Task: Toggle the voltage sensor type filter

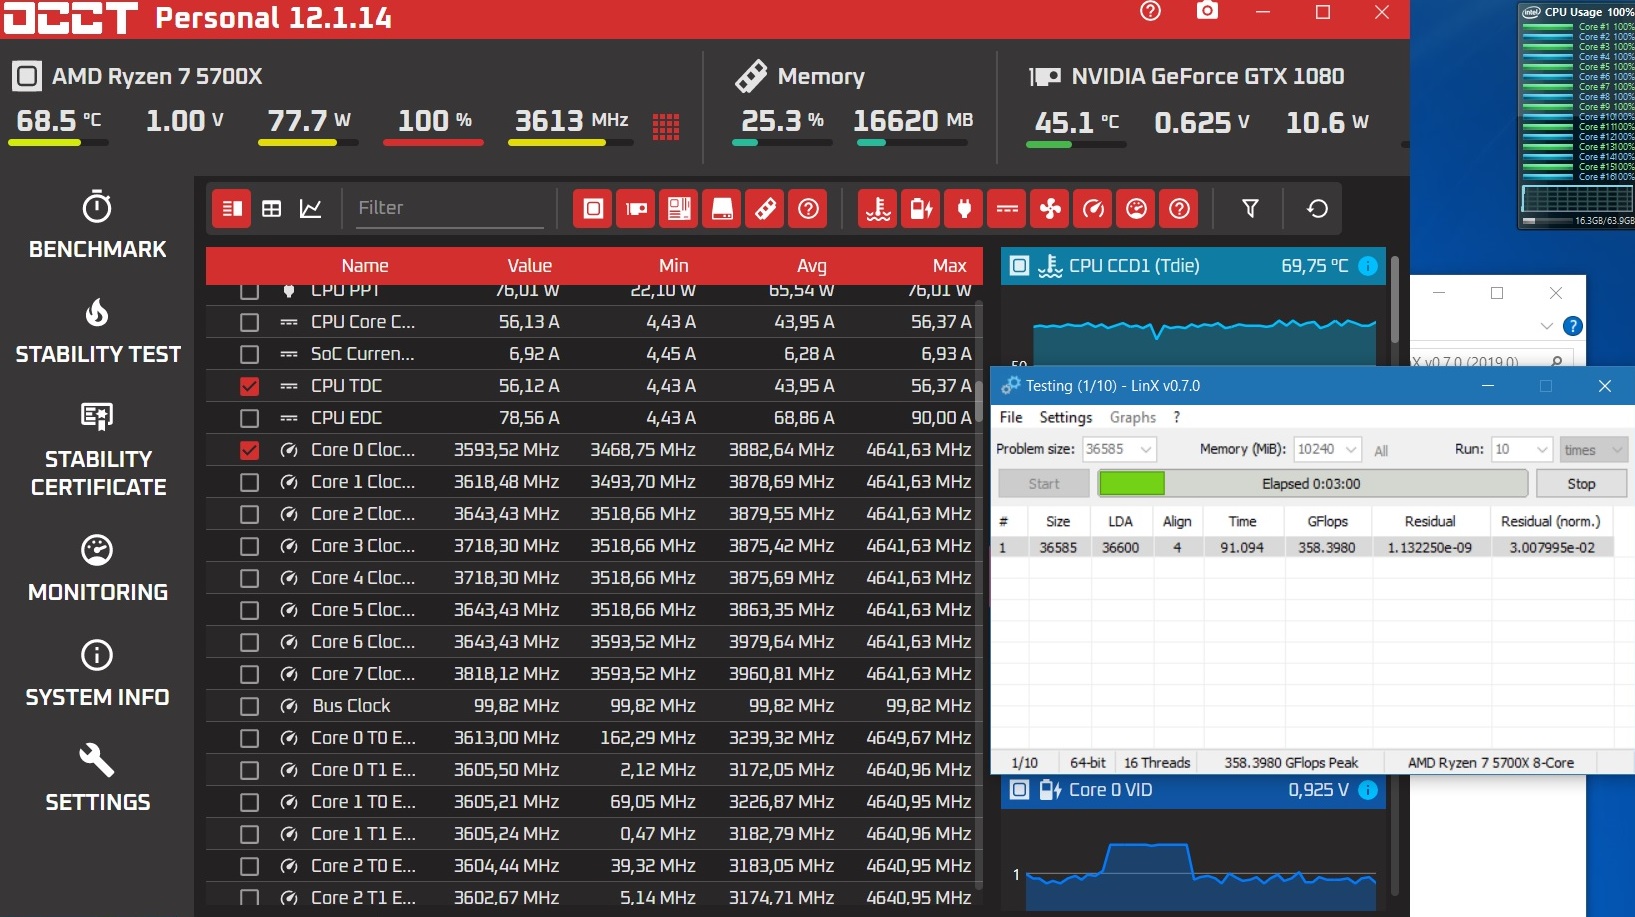Action: click(921, 208)
